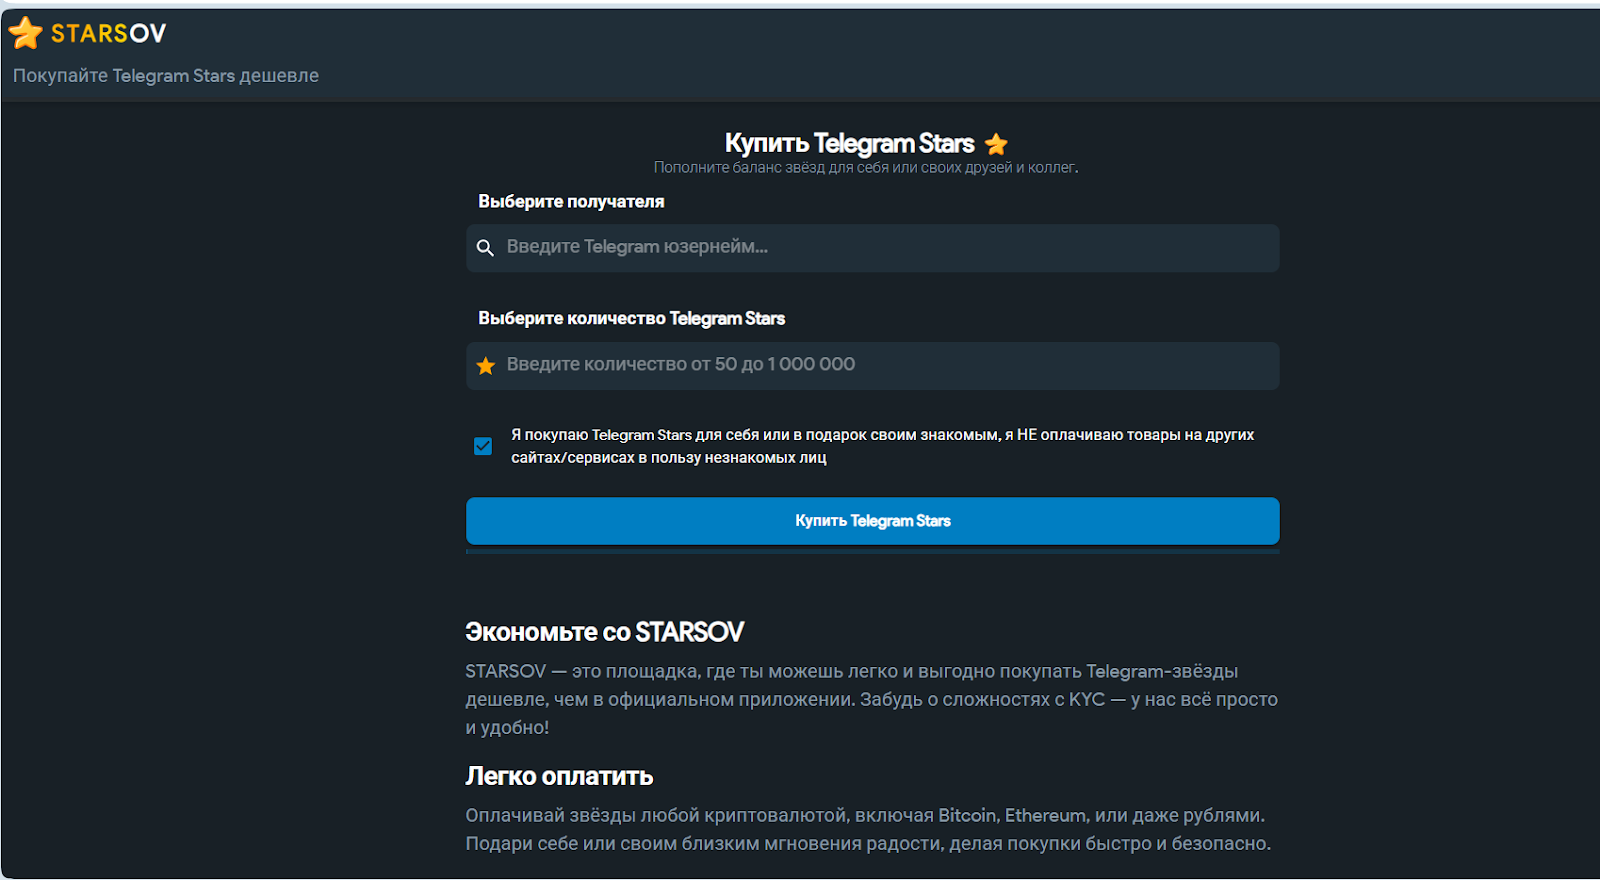Screen dimensions: 1600x880
Task: Open the STARSOV home text link
Action: click(x=108, y=34)
